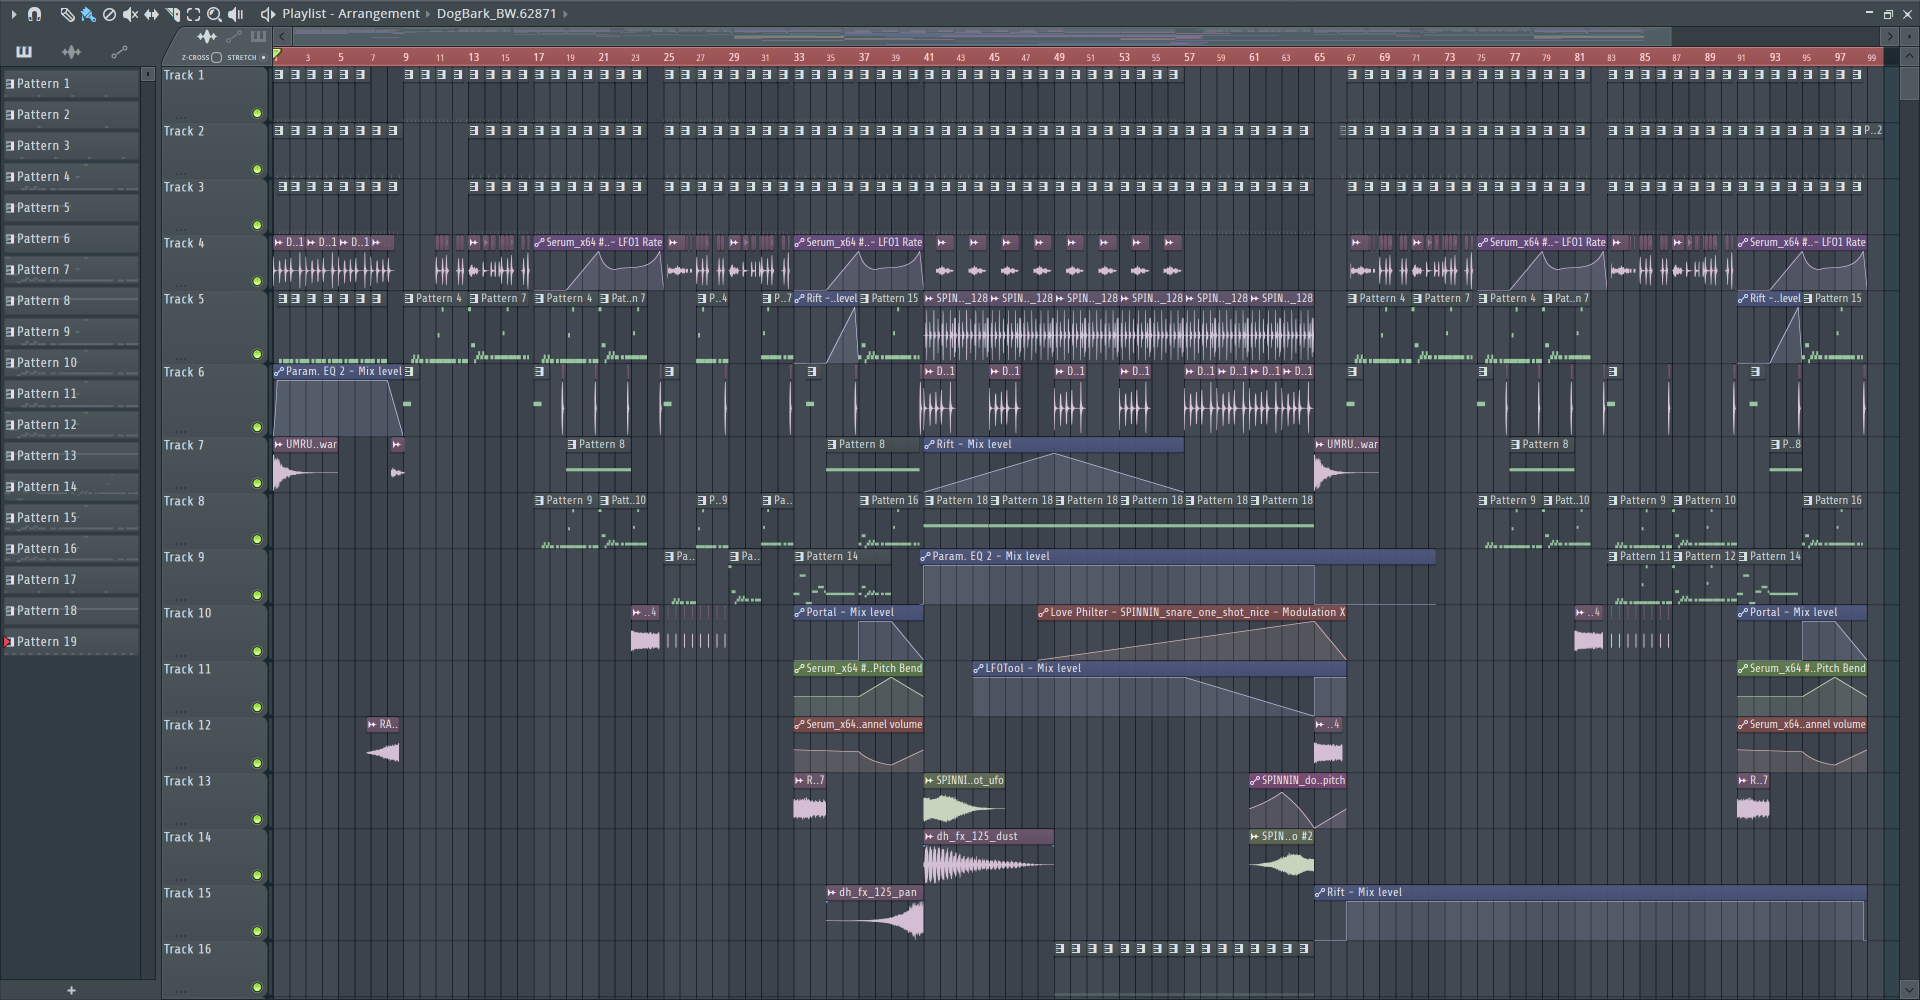Toggle the magnet snap icon

[x=35, y=14]
